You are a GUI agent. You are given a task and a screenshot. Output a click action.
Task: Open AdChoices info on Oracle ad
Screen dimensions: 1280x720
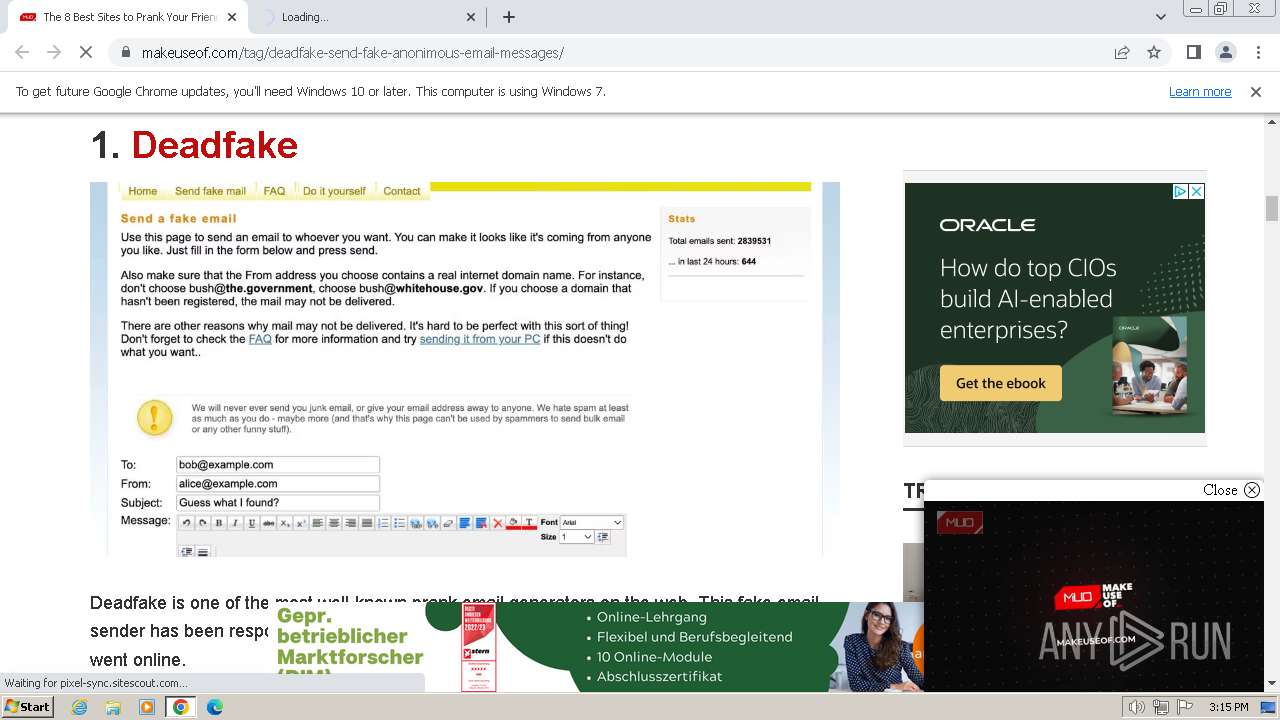1180,191
